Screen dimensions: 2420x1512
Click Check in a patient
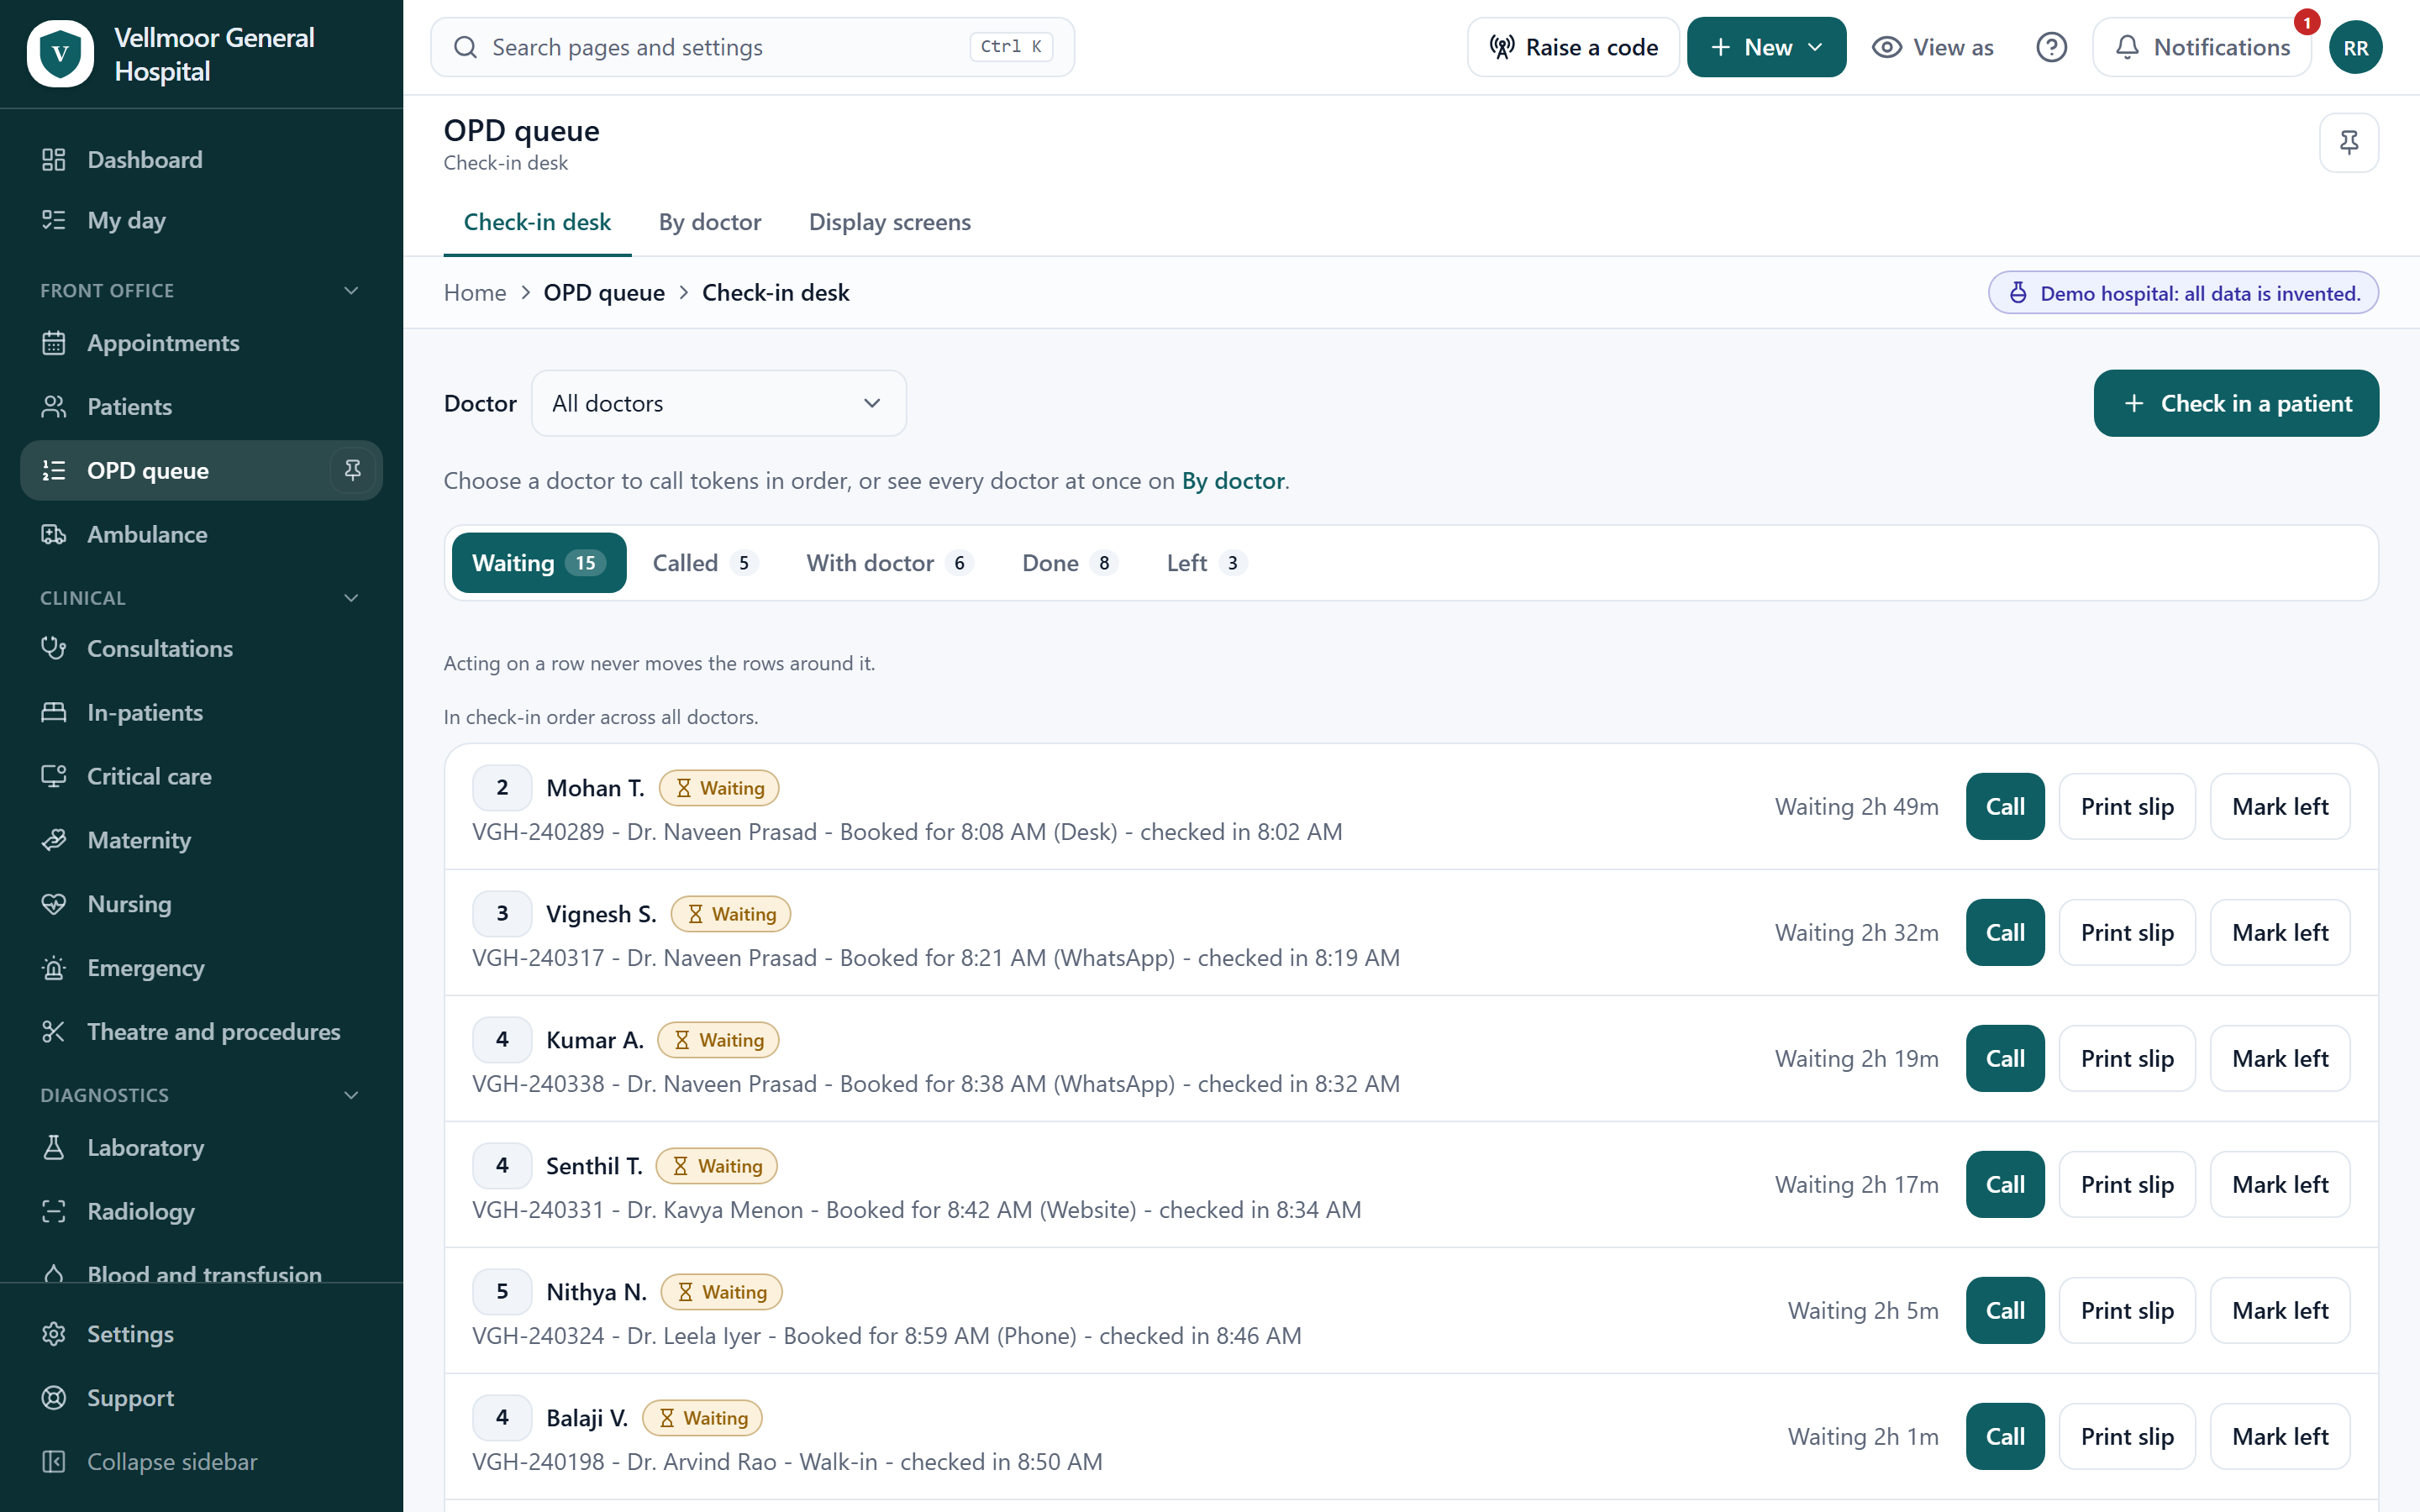click(2236, 403)
